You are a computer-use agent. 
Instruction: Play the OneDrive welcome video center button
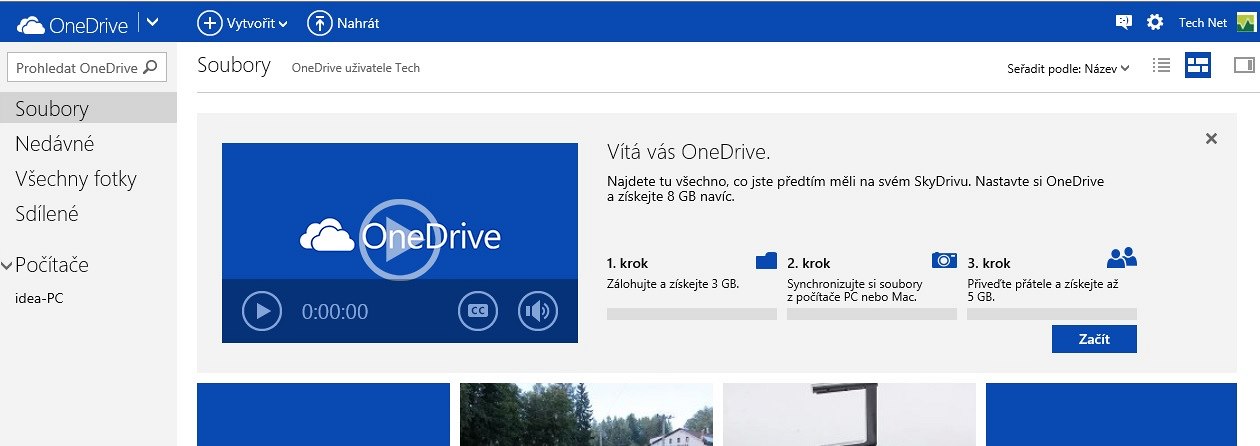(399, 241)
